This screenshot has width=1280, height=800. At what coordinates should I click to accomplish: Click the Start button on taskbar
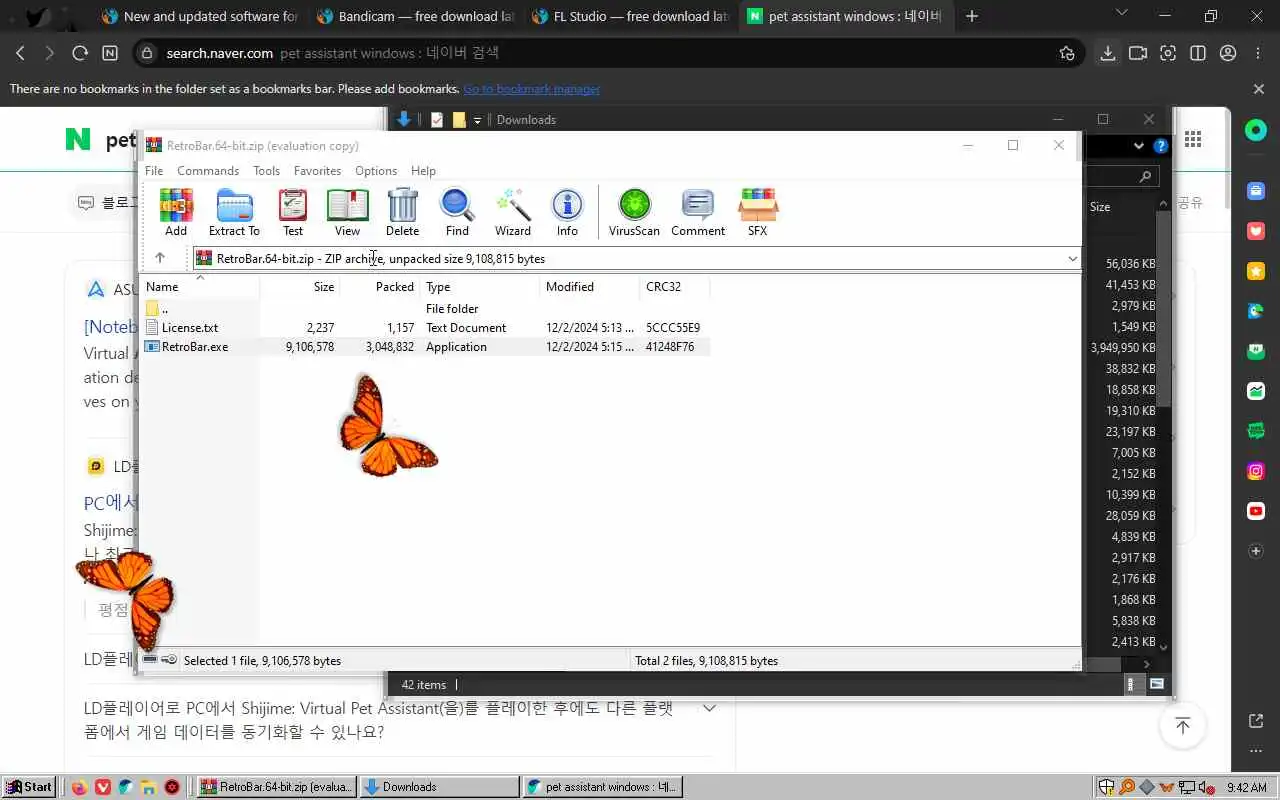click(x=29, y=787)
